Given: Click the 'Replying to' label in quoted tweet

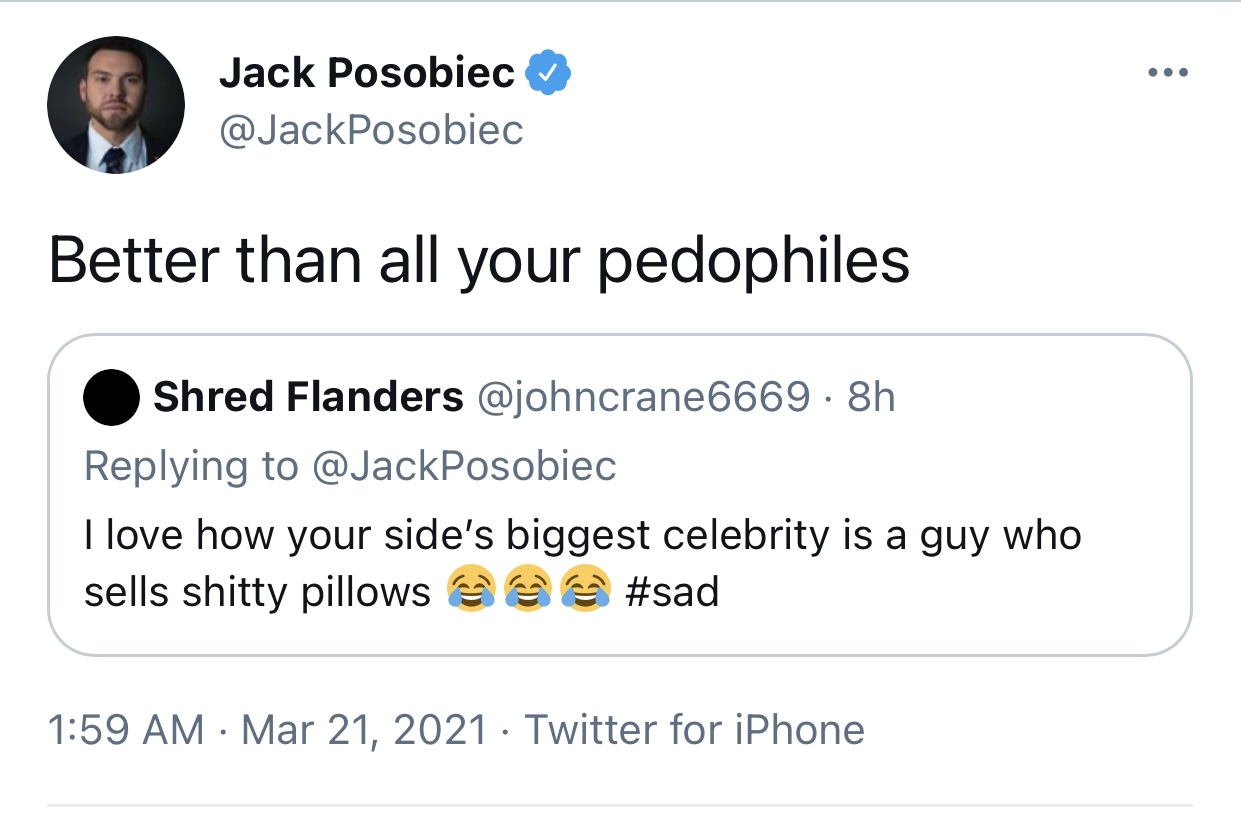Looking at the screenshot, I should (190, 465).
